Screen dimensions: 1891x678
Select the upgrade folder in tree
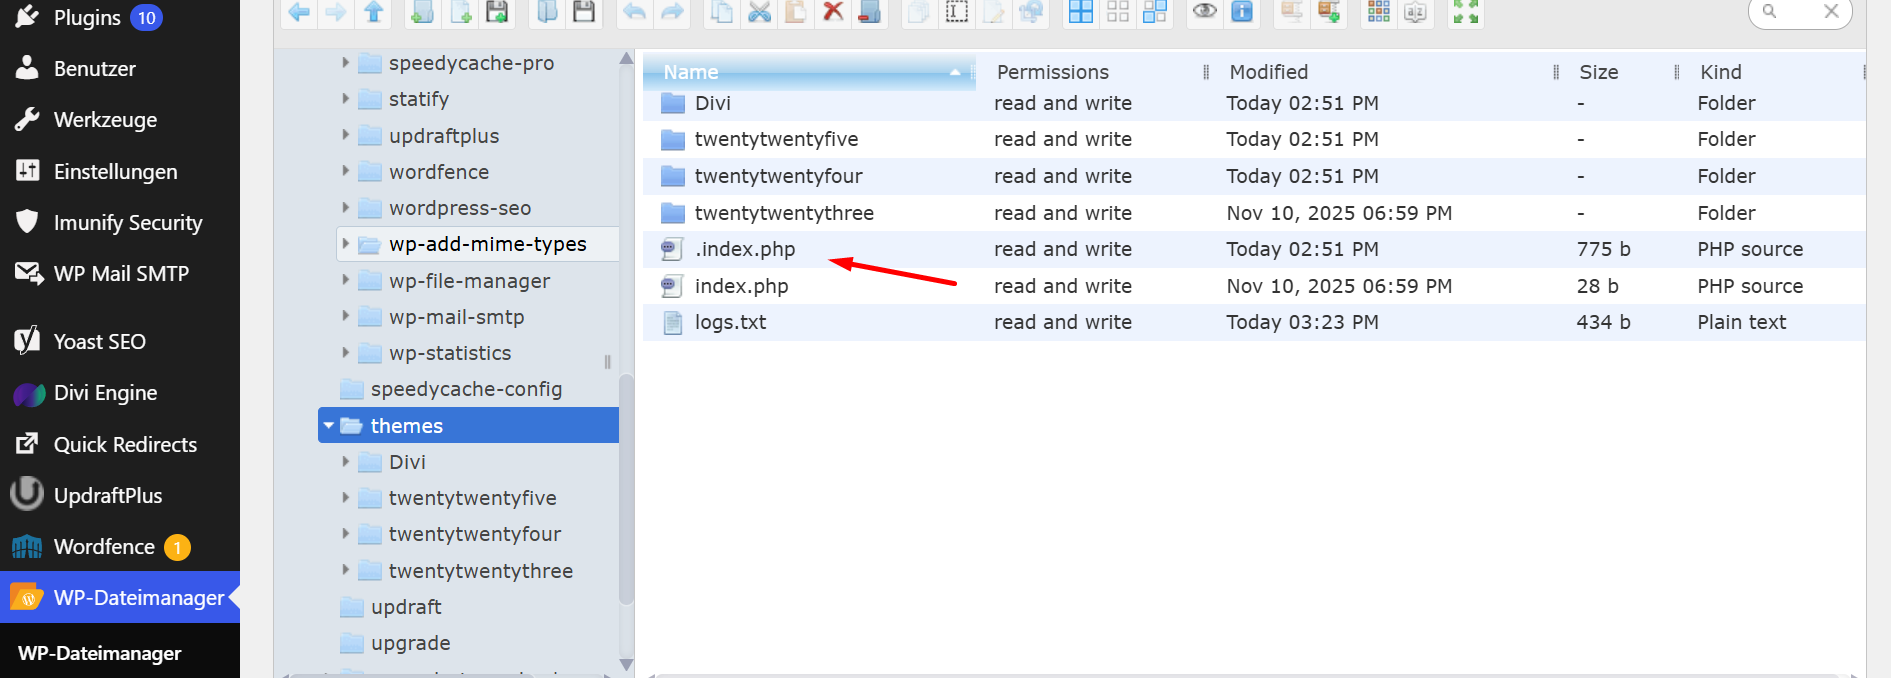click(x=410, y=643)
